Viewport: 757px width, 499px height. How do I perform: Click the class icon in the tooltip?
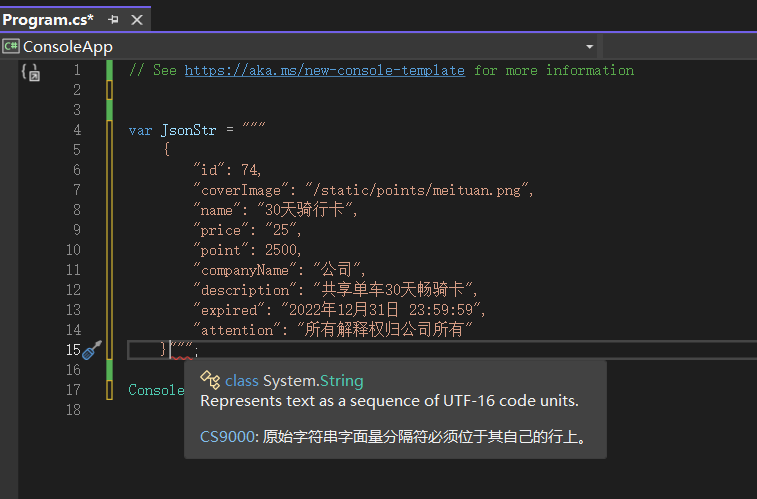click(210, 380)
